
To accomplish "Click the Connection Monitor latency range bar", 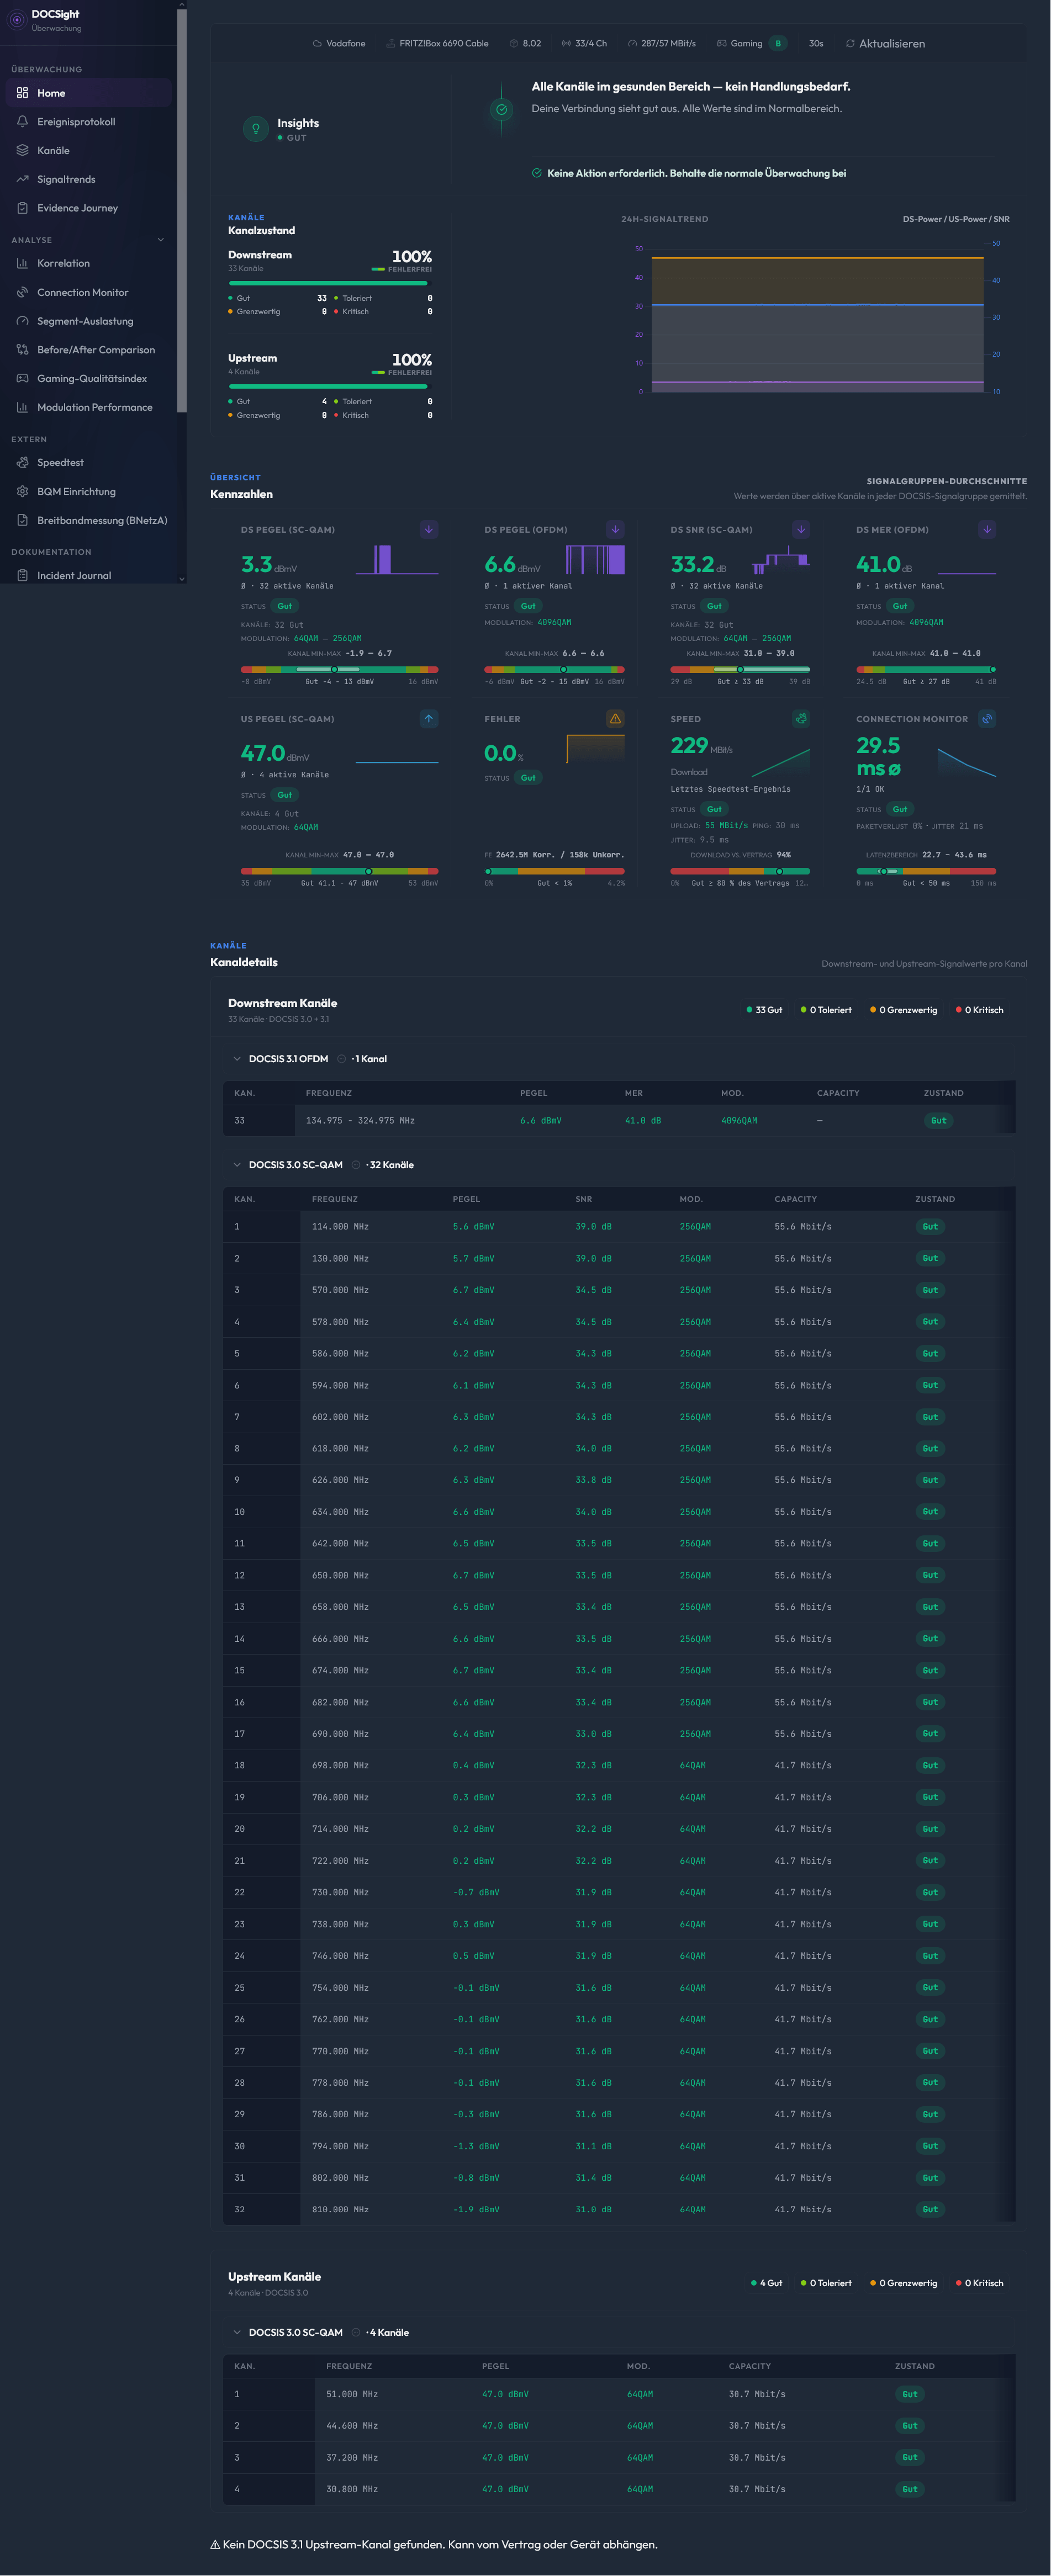I will coord(926,871).
